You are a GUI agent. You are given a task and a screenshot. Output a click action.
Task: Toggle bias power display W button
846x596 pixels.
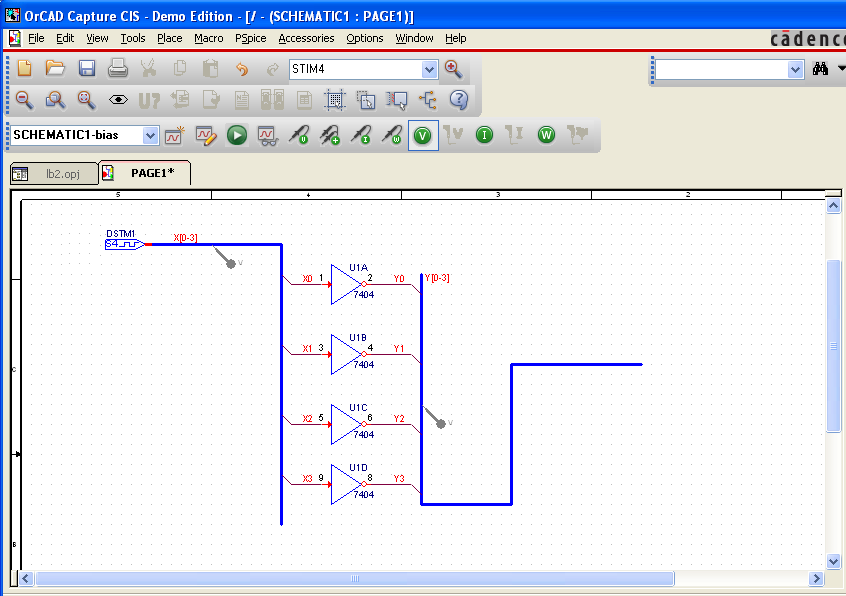tap(547, 135)
